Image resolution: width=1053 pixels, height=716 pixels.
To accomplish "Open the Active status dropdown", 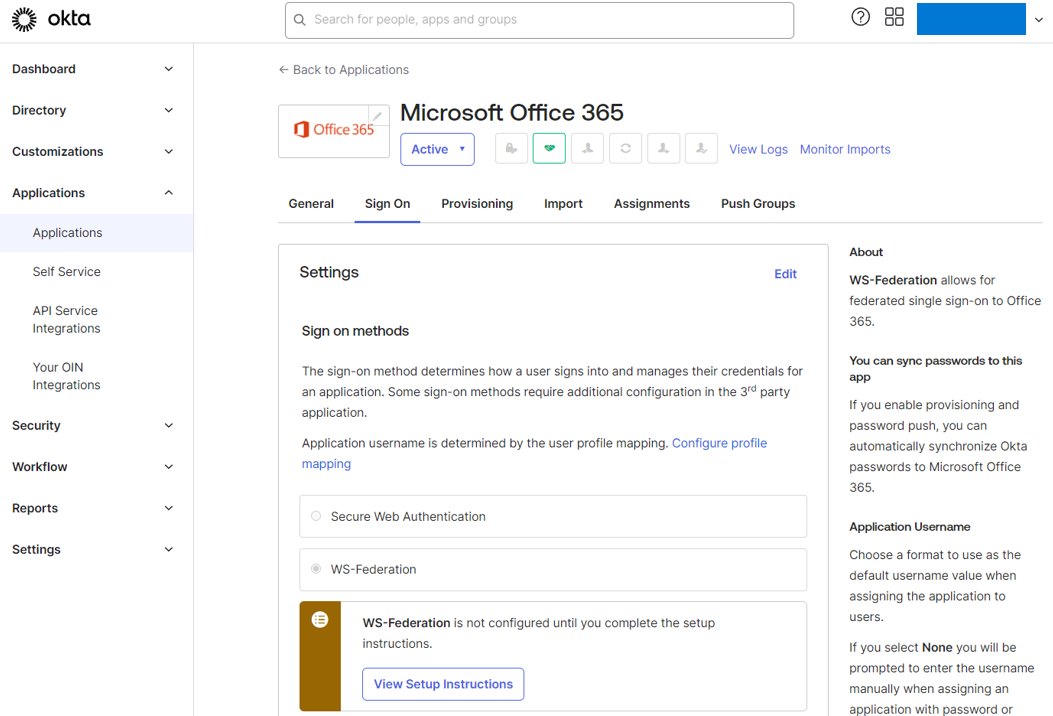I will (437, 149).
